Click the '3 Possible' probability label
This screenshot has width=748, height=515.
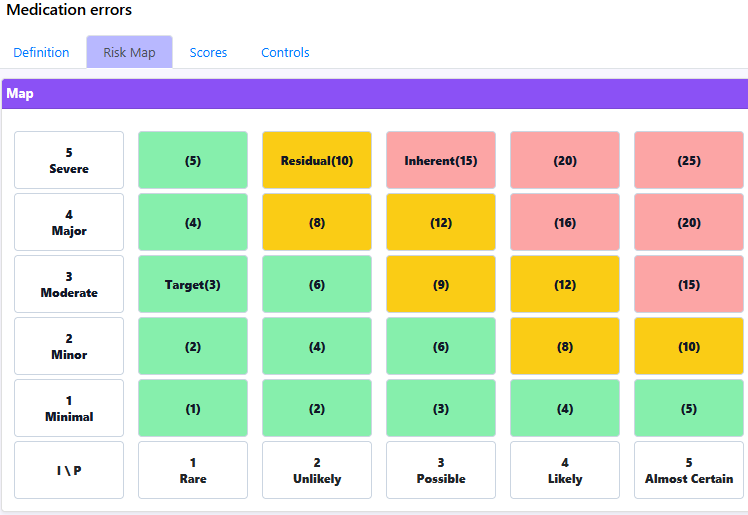(441, 470)
